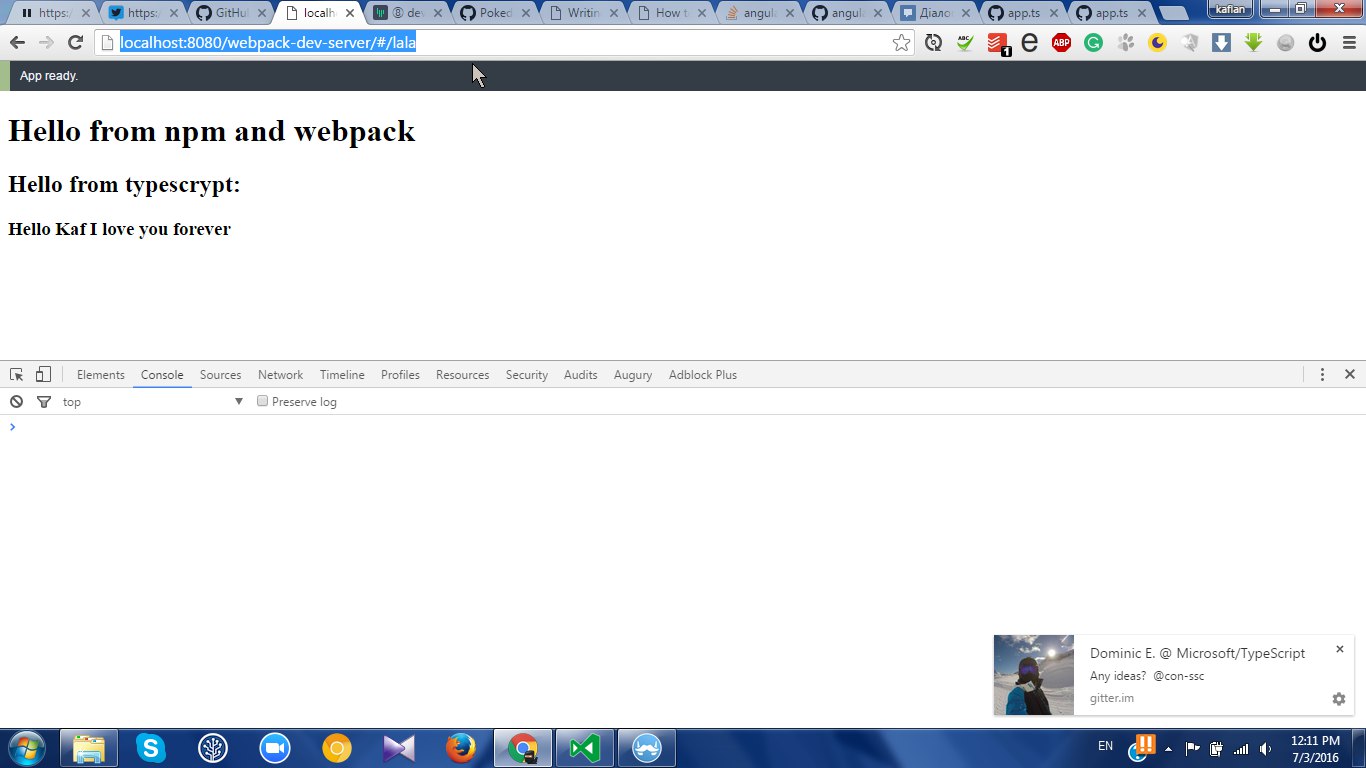
Task: Toggle DevTools device mode icon
Action: tap(43, 374)
